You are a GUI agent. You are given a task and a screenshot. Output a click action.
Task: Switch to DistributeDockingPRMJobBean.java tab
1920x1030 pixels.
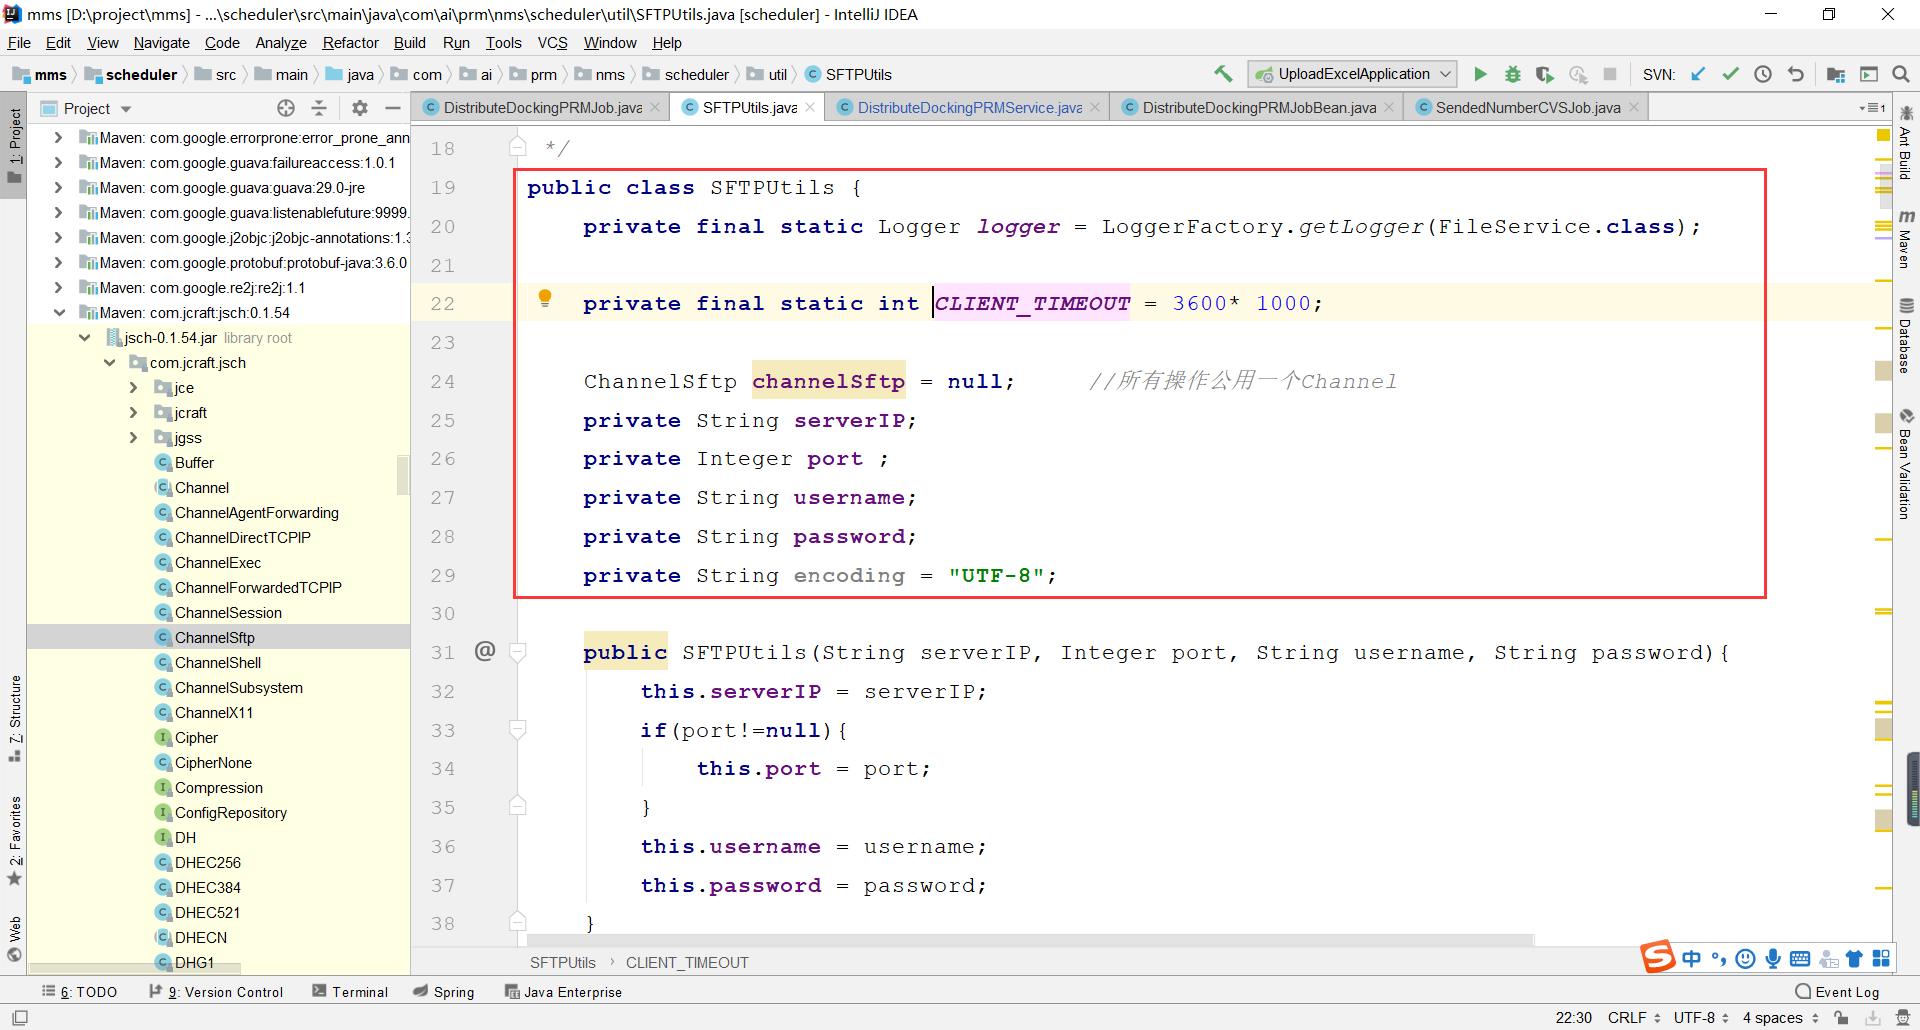pyautogui.click(x=1258, y=108)
